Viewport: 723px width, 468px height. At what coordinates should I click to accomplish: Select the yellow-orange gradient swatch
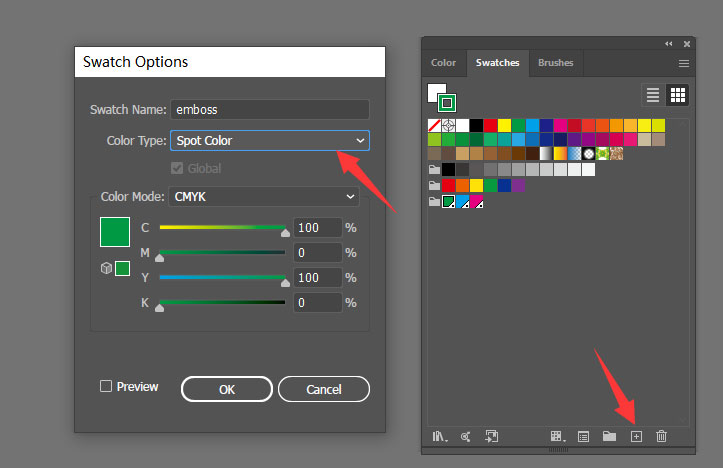560,154
